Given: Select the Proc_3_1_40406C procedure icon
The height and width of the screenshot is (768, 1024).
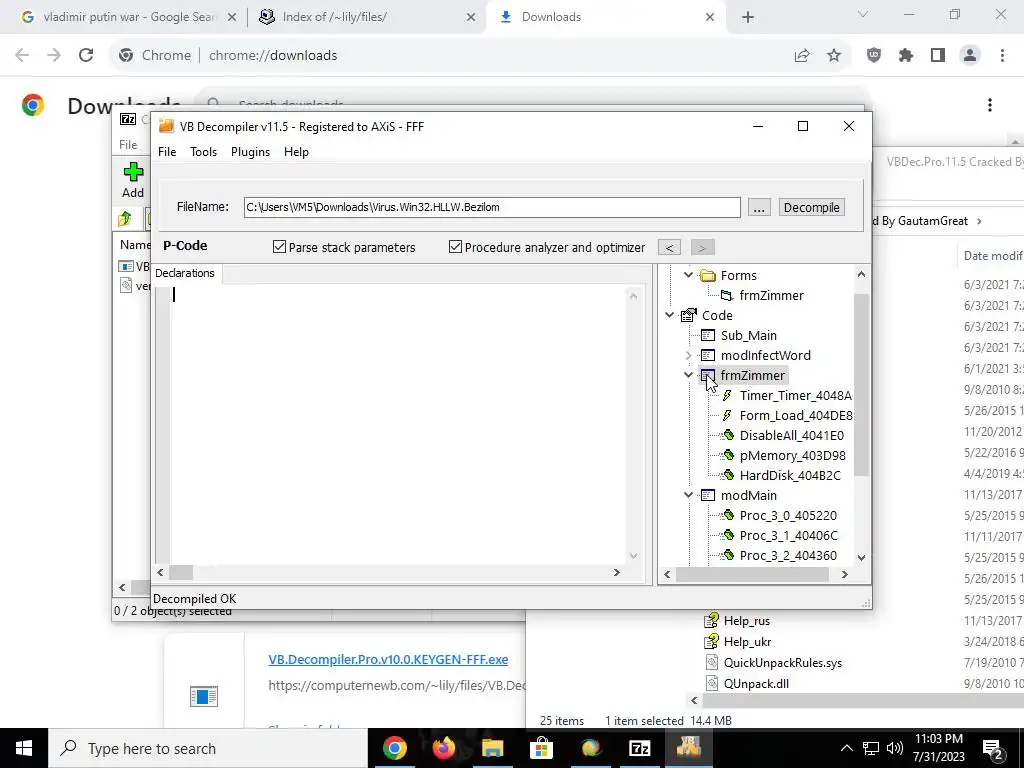Looking at the screenshot, I should coord(728,535).
